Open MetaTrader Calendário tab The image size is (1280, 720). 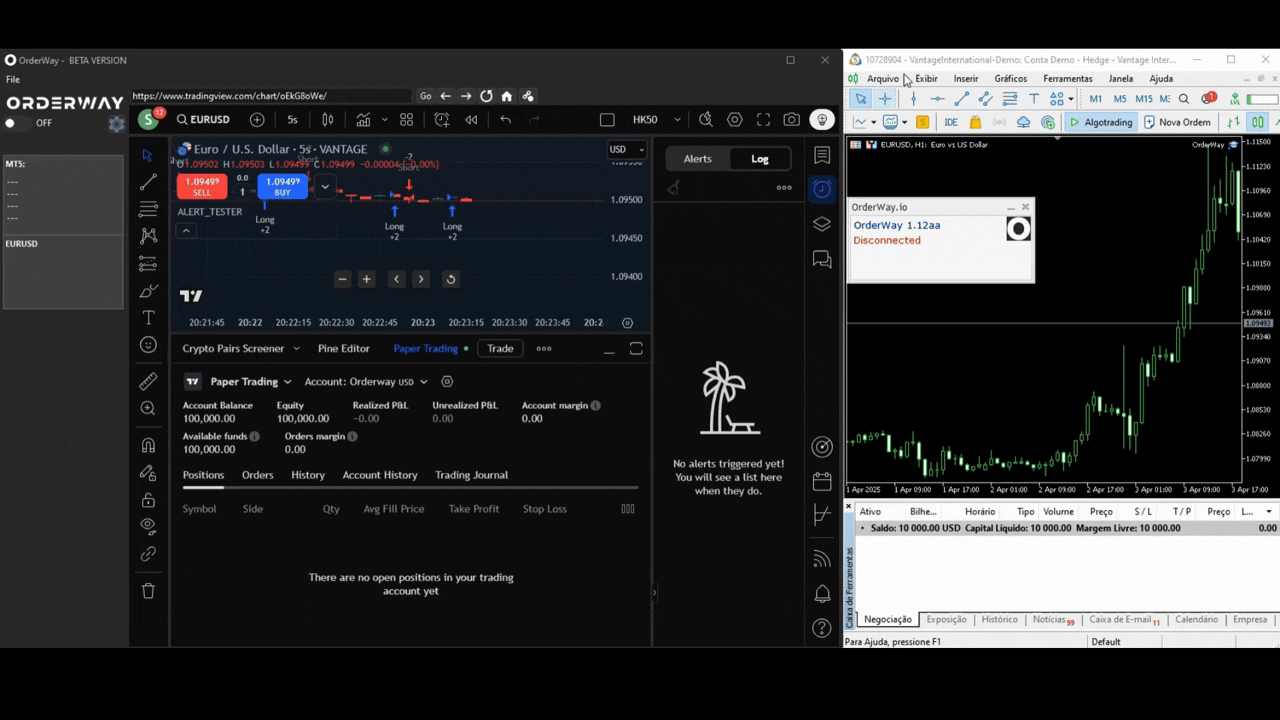point(1196,620)
